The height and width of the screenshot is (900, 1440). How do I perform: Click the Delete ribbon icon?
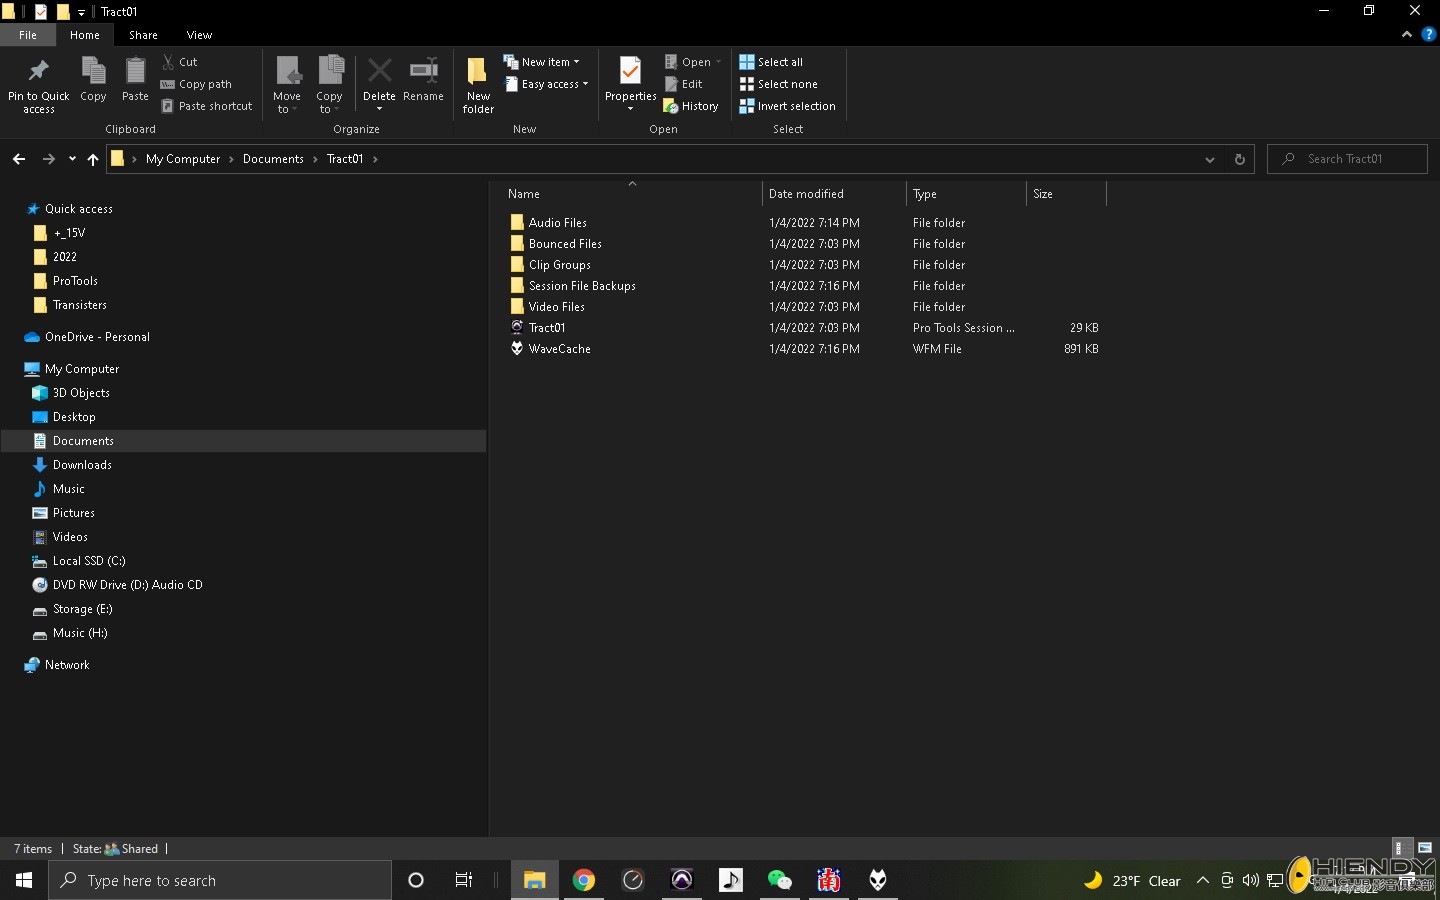[379, 71]
